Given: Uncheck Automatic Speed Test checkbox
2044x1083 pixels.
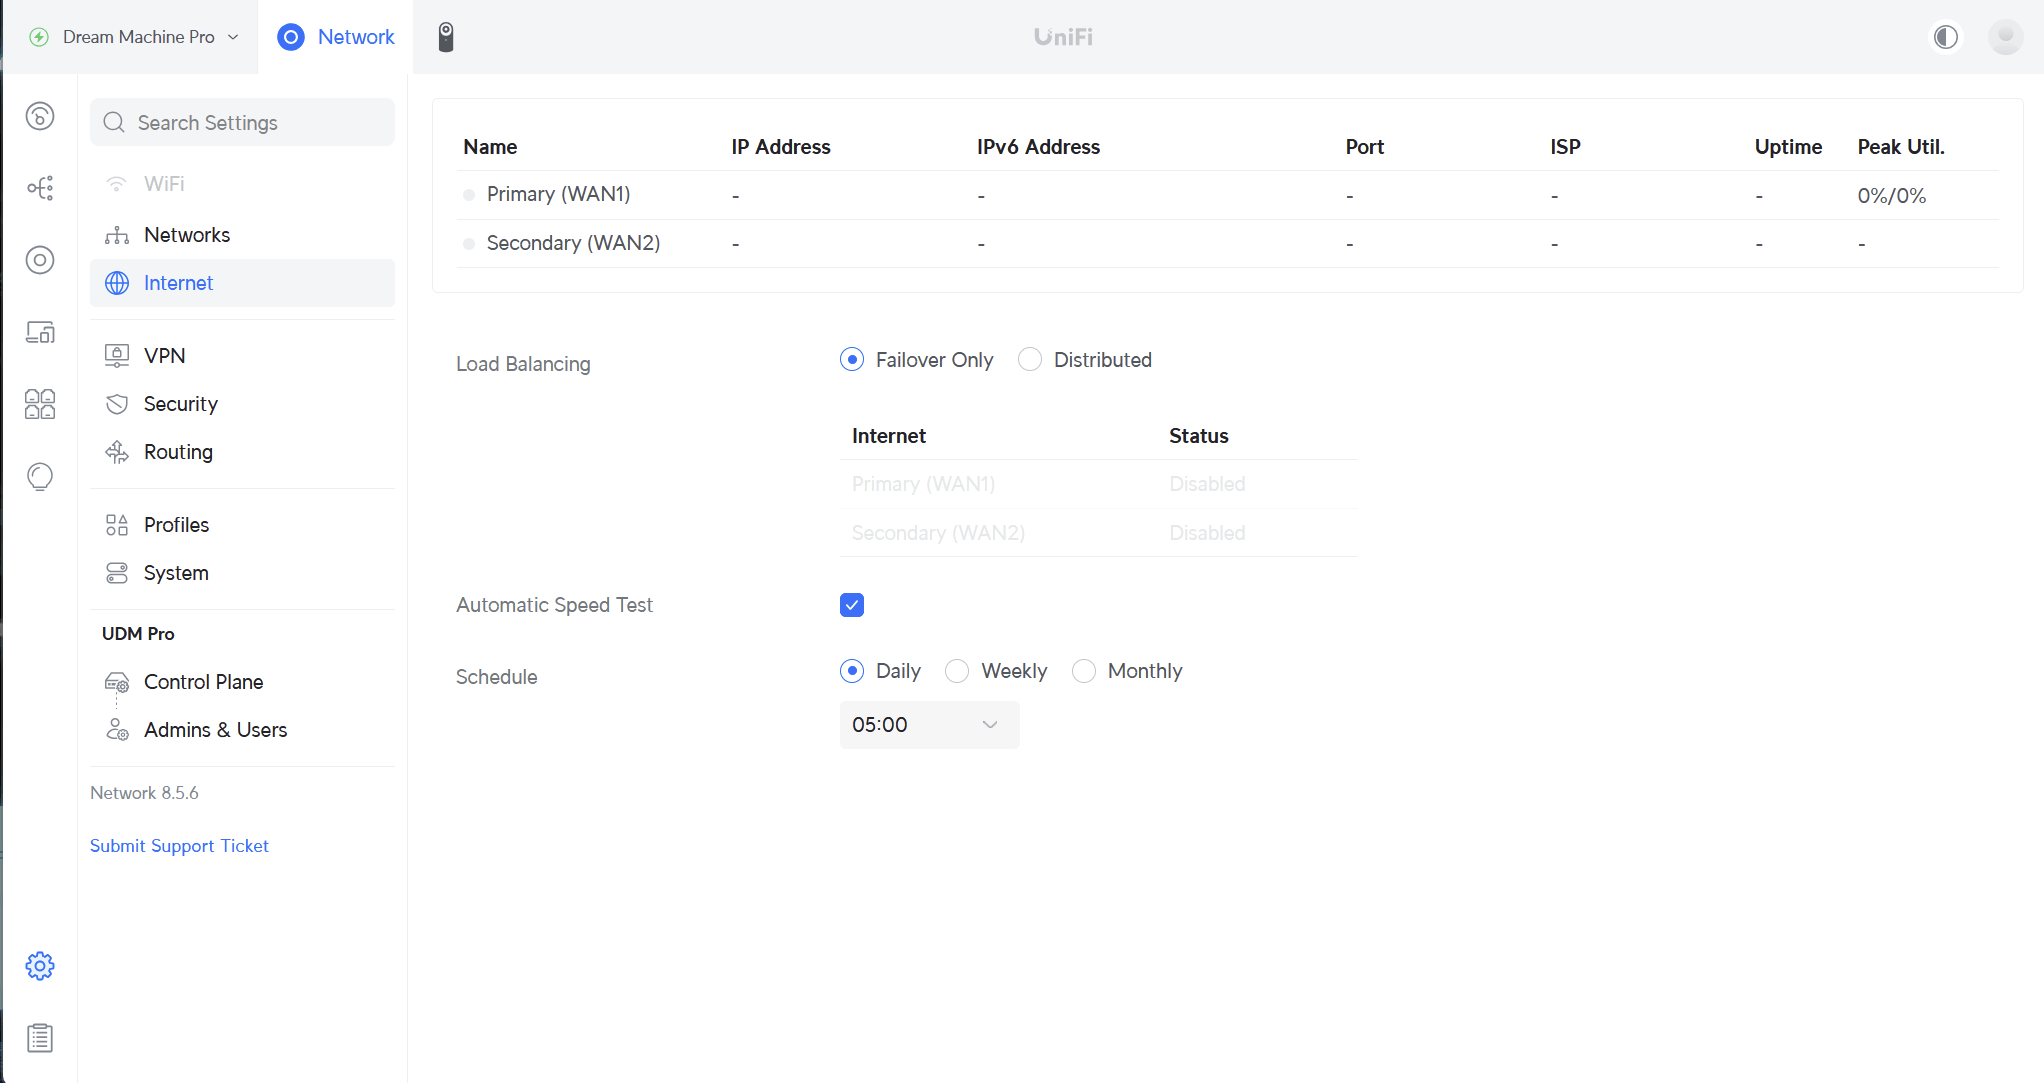Looking at the screenshot, I should 852,605.
